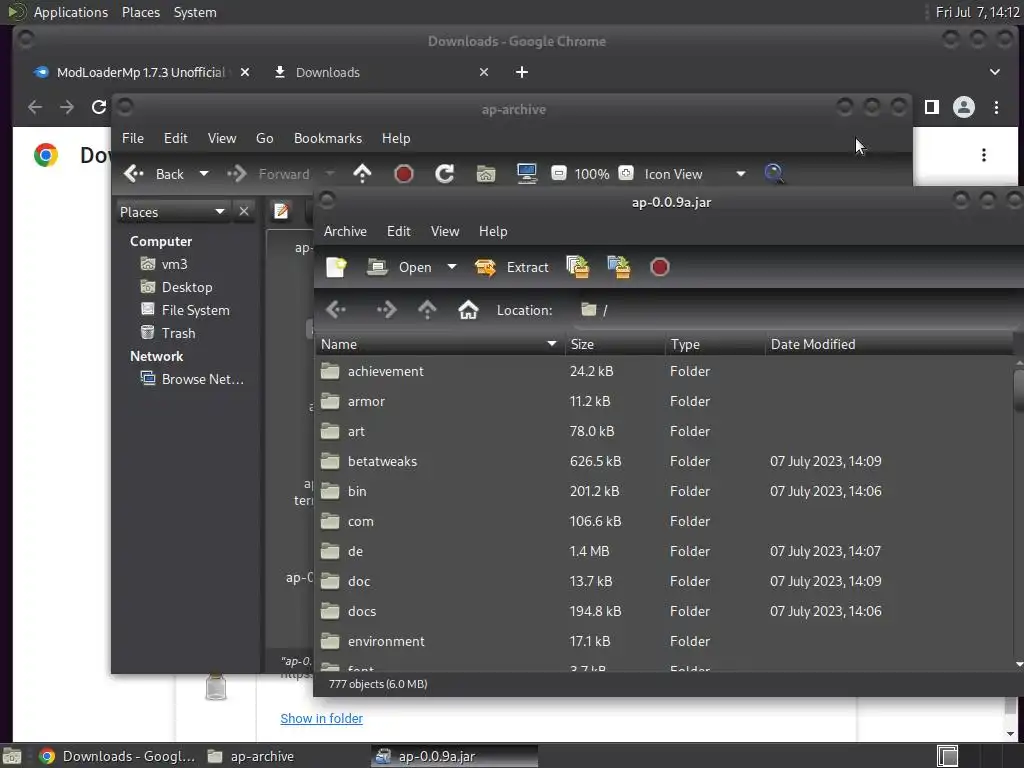1024x768 pixels.
Task: Select the bin folder row
Action: point(664,491)
